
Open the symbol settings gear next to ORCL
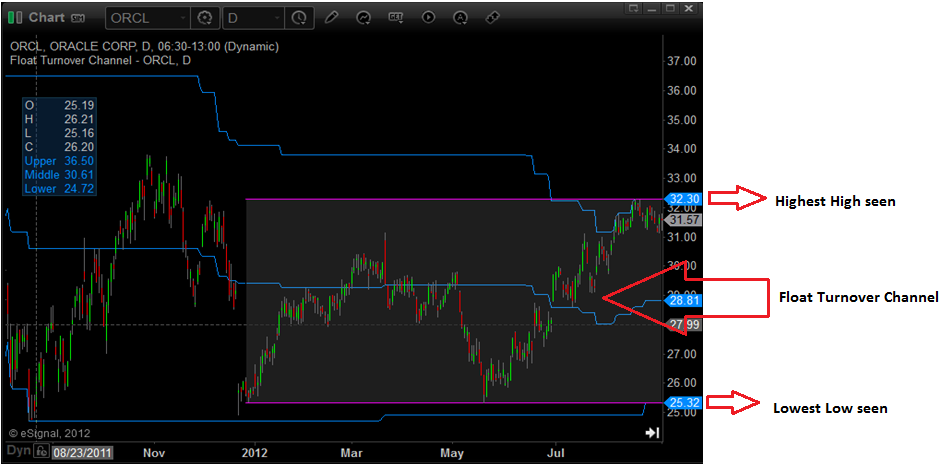205,18
